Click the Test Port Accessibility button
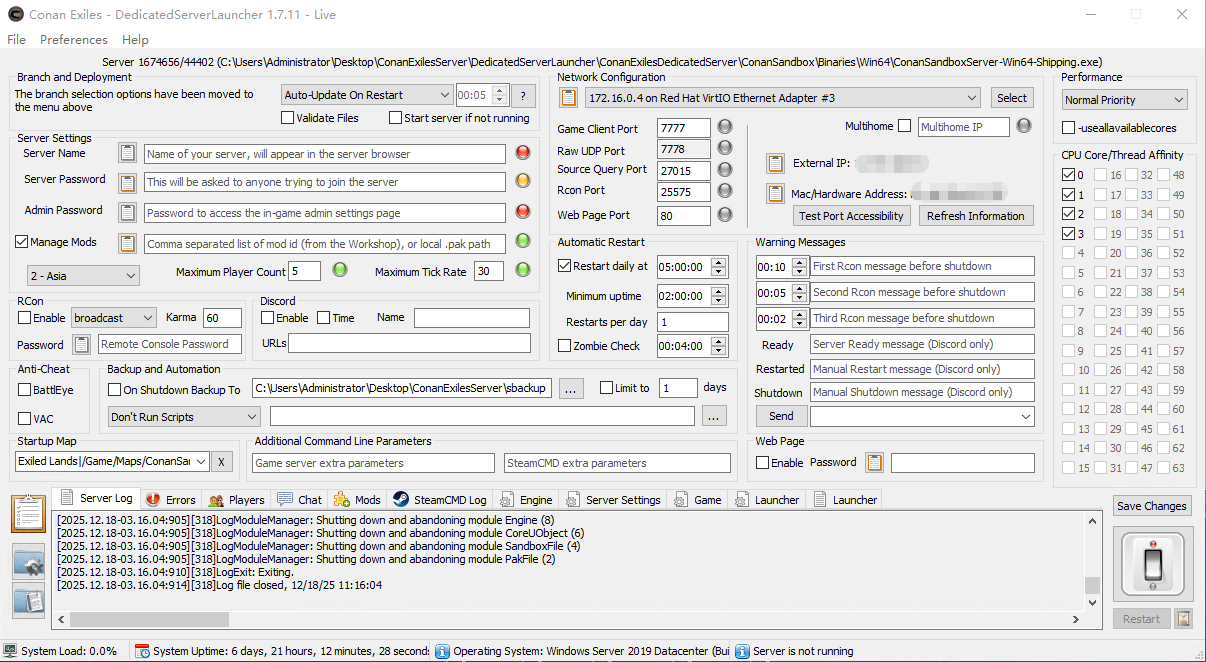The width and height of the screenshot is (1206, 662). 851,216
